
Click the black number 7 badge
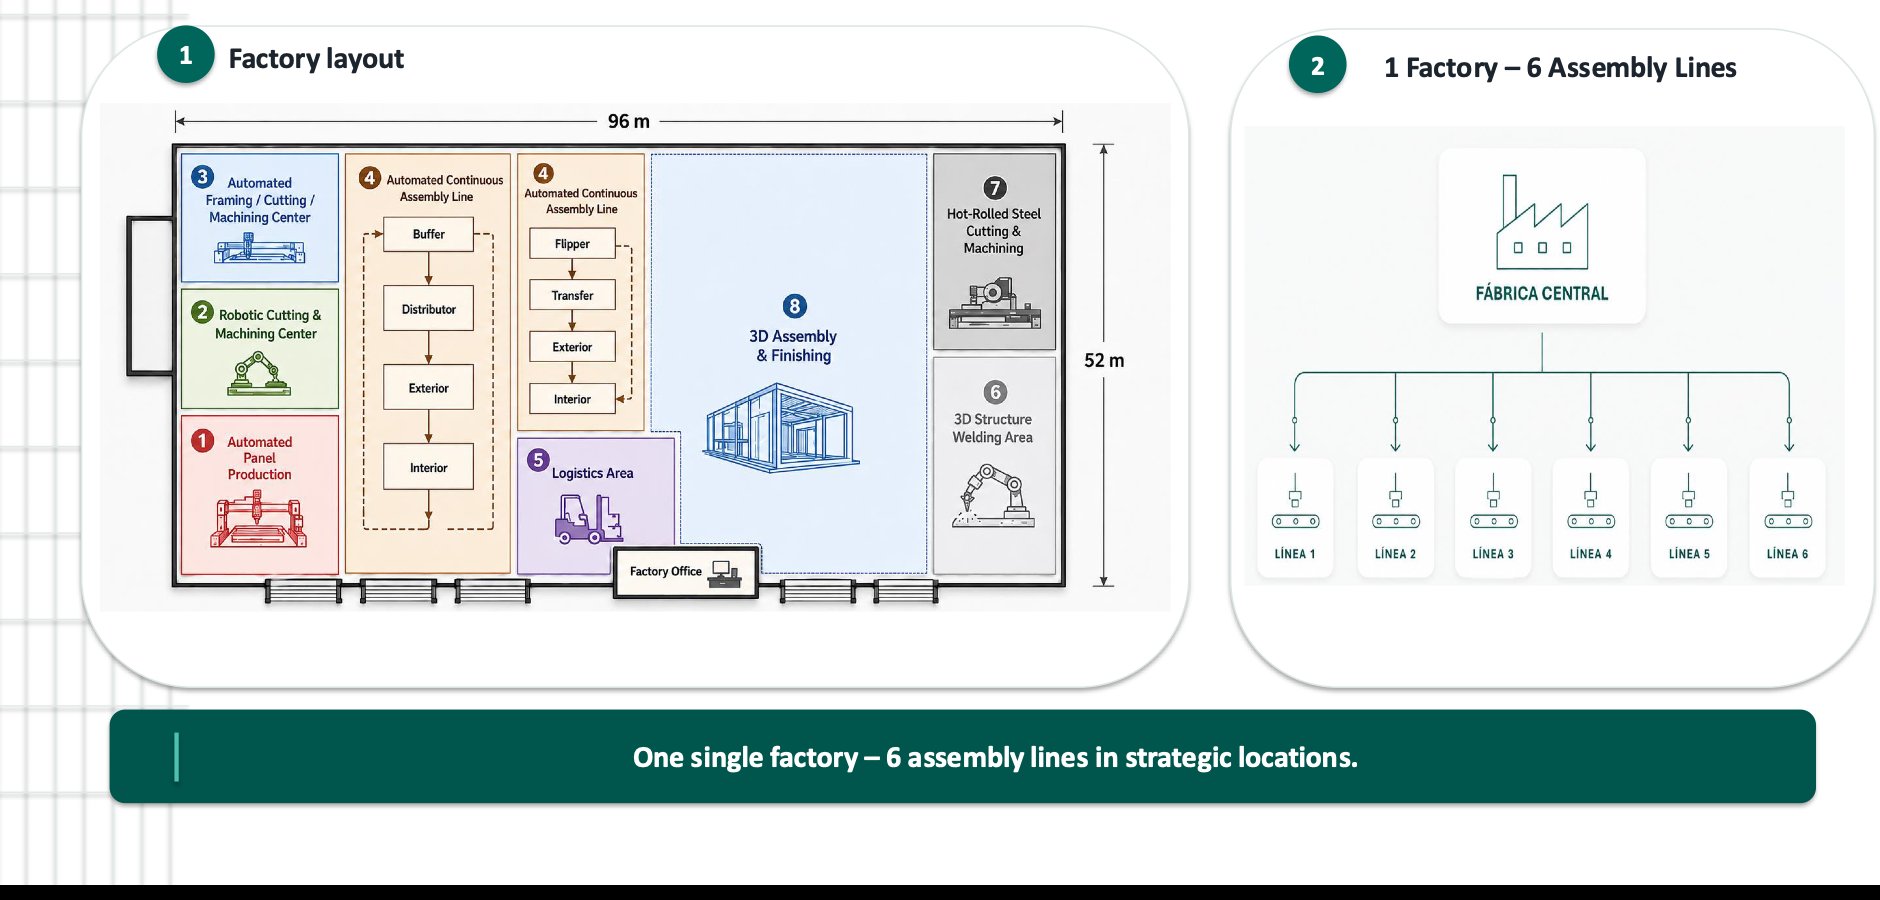coord(994,188)
